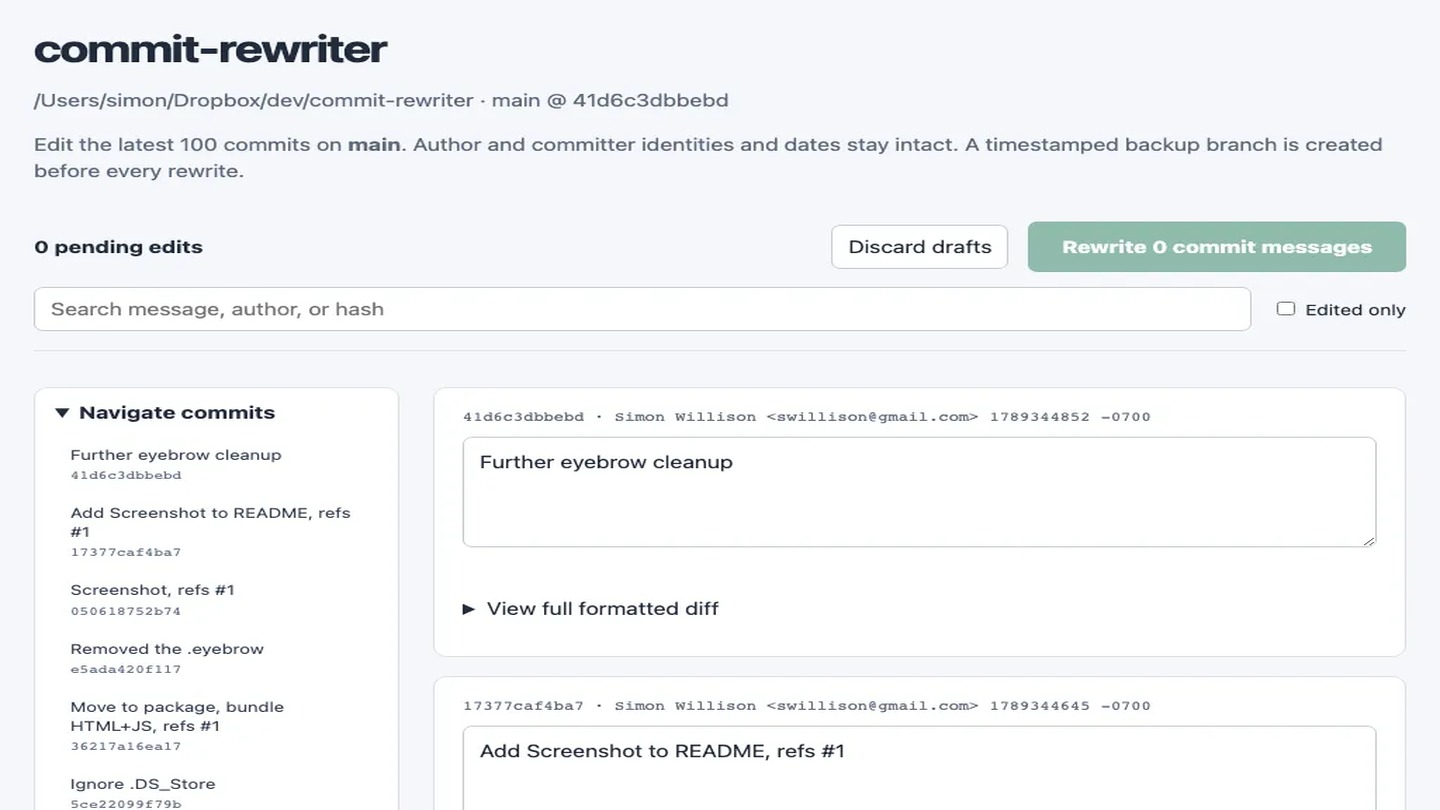Viewport: 1440px width, 810px height.
Task: Click the 050618752b74 hash in sidebar
Action: click(126, 611)
